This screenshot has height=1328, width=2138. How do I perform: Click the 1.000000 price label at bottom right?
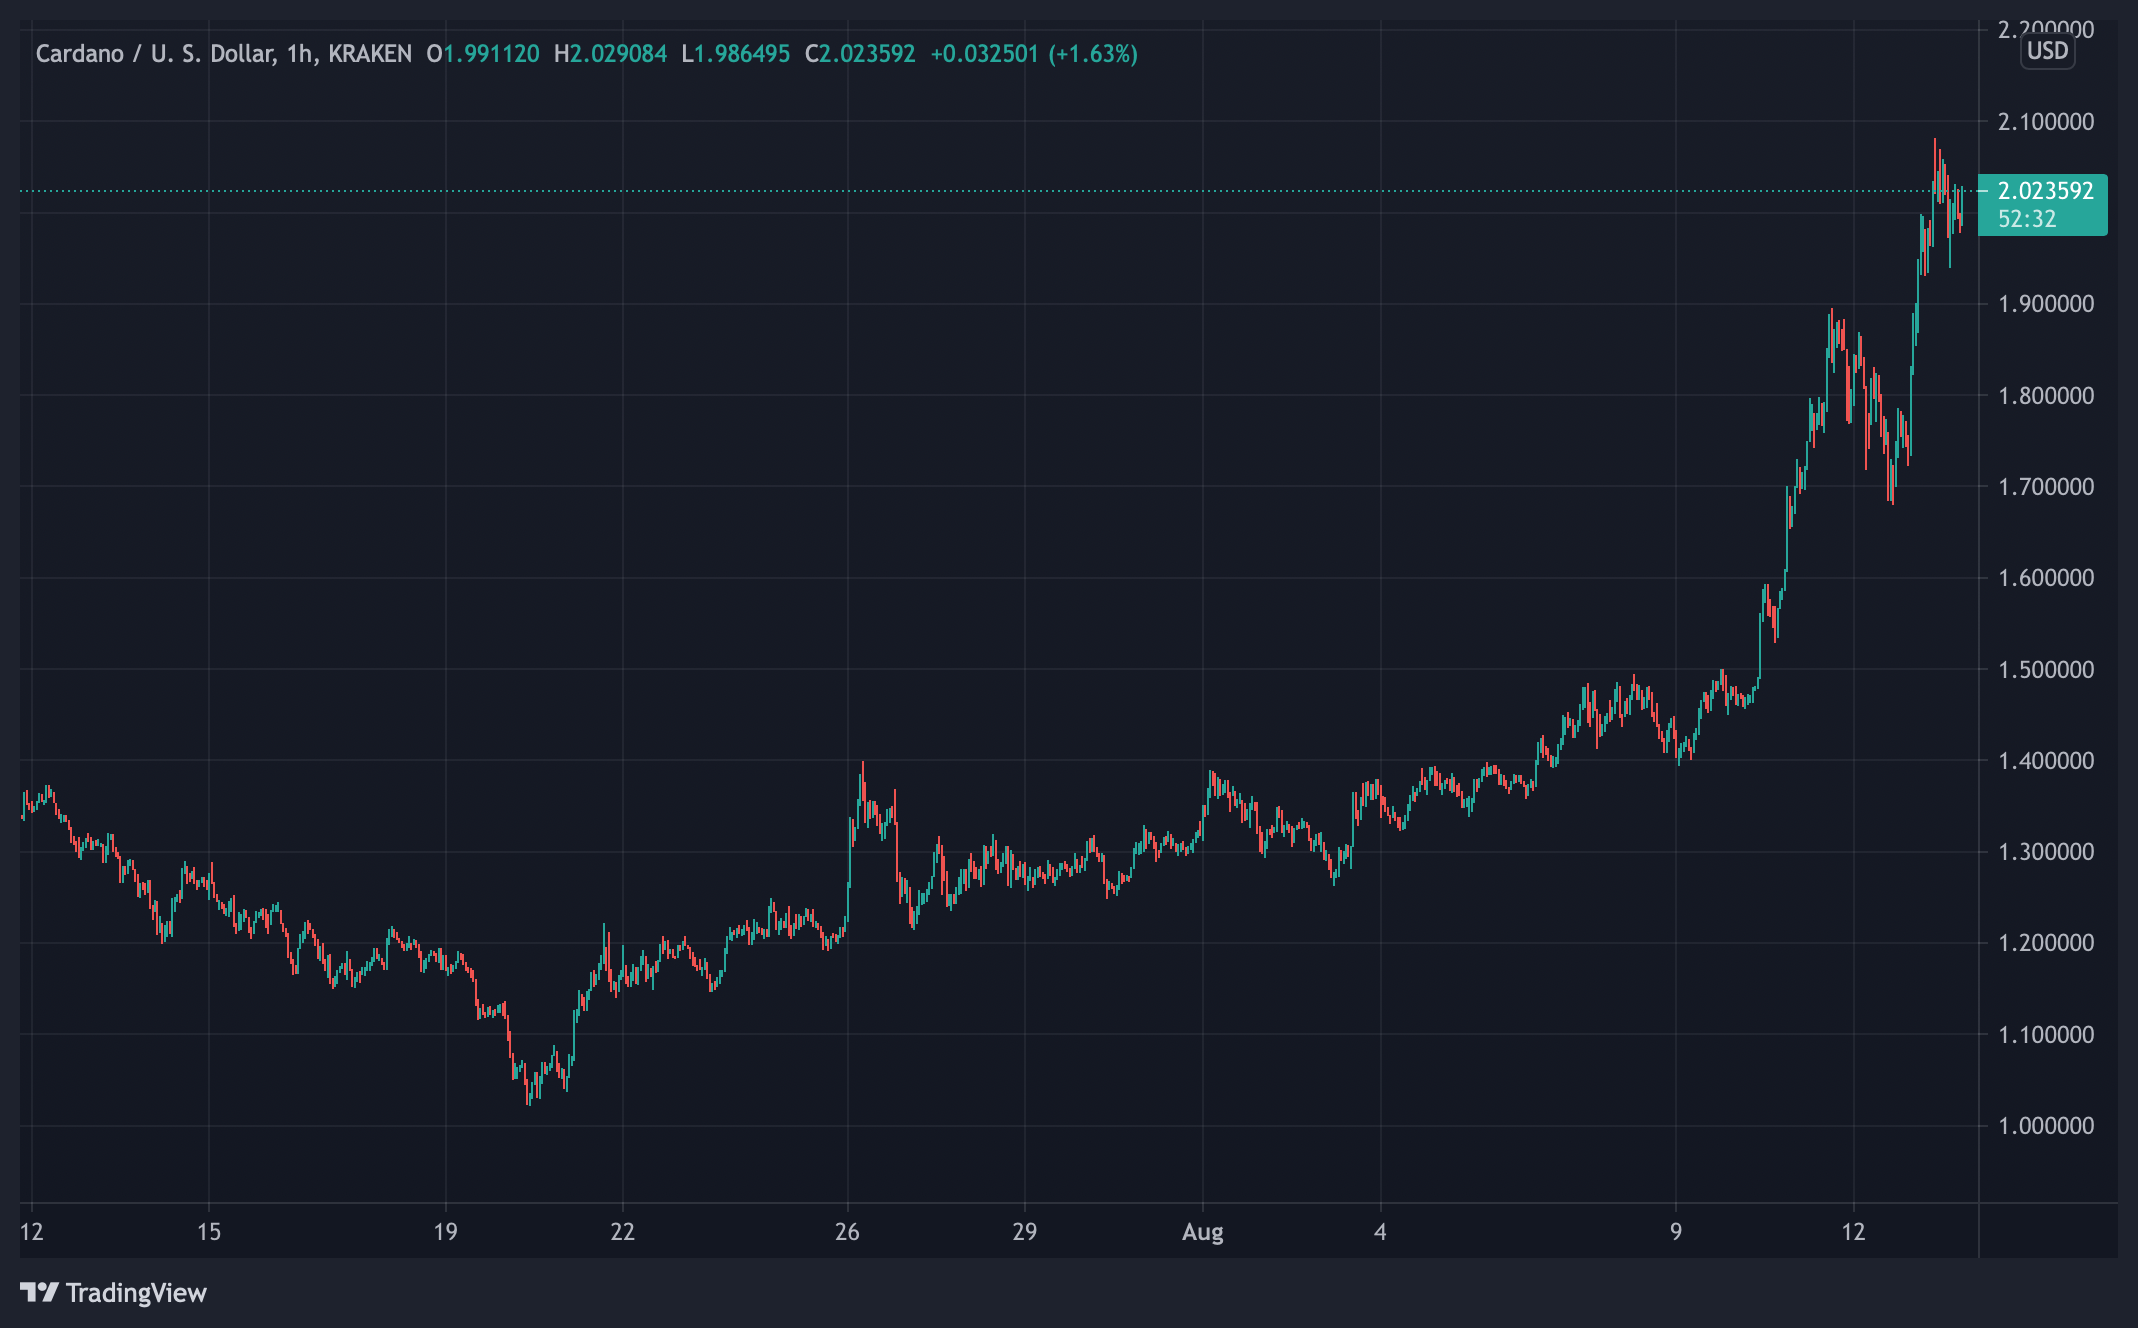pyautogui.click(x=2048, y=1124)
